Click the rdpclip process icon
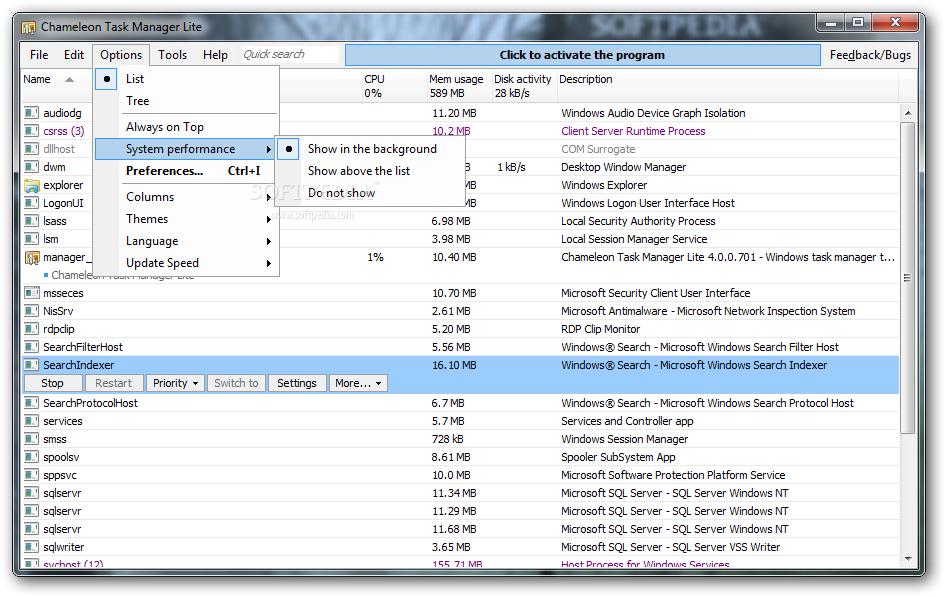 pos(31,329)
